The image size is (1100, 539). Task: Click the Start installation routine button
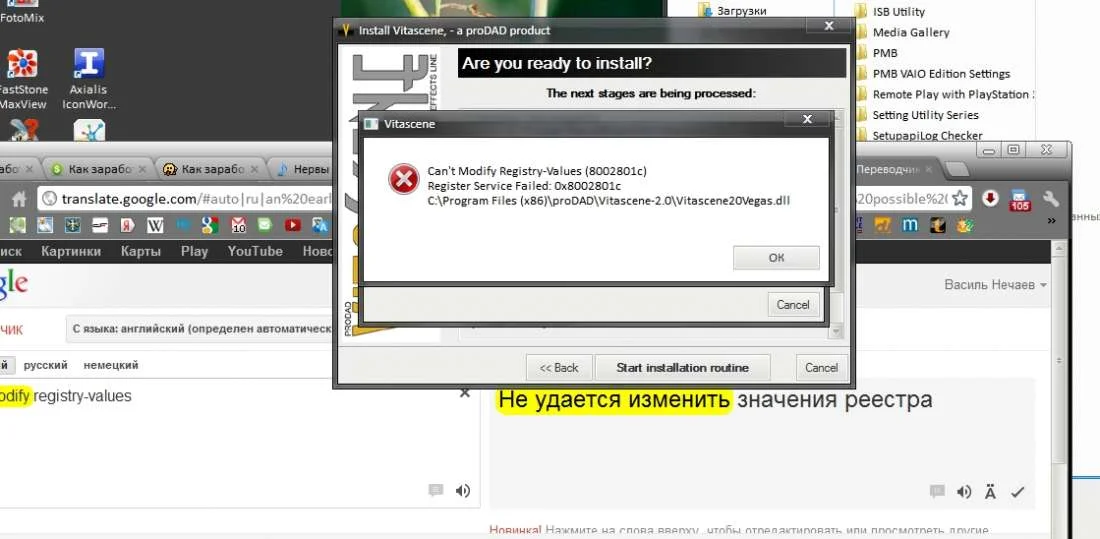[x=682, y=368]
